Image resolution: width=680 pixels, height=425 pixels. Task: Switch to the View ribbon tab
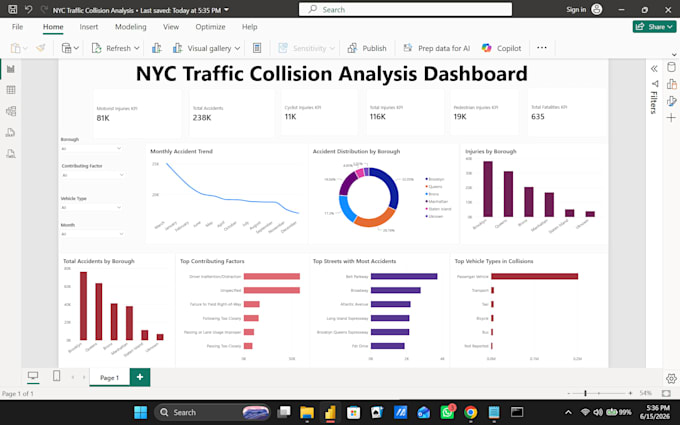tap(171, 27)
